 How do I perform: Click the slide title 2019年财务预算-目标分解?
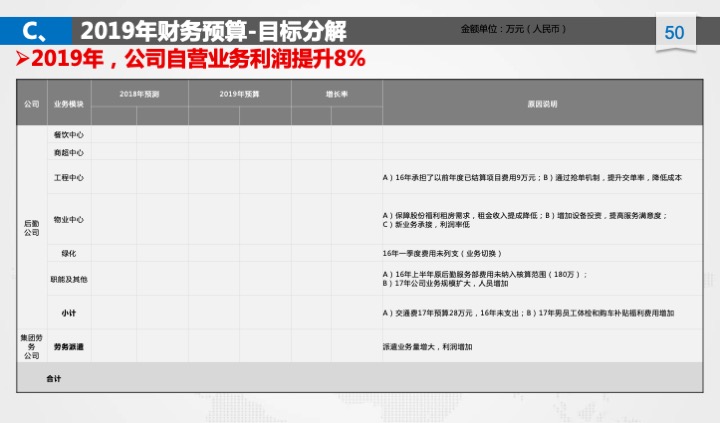point(213,31)
